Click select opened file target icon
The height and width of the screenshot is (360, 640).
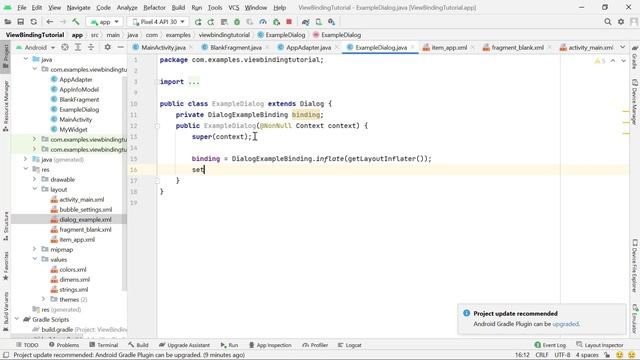(65, 47)
